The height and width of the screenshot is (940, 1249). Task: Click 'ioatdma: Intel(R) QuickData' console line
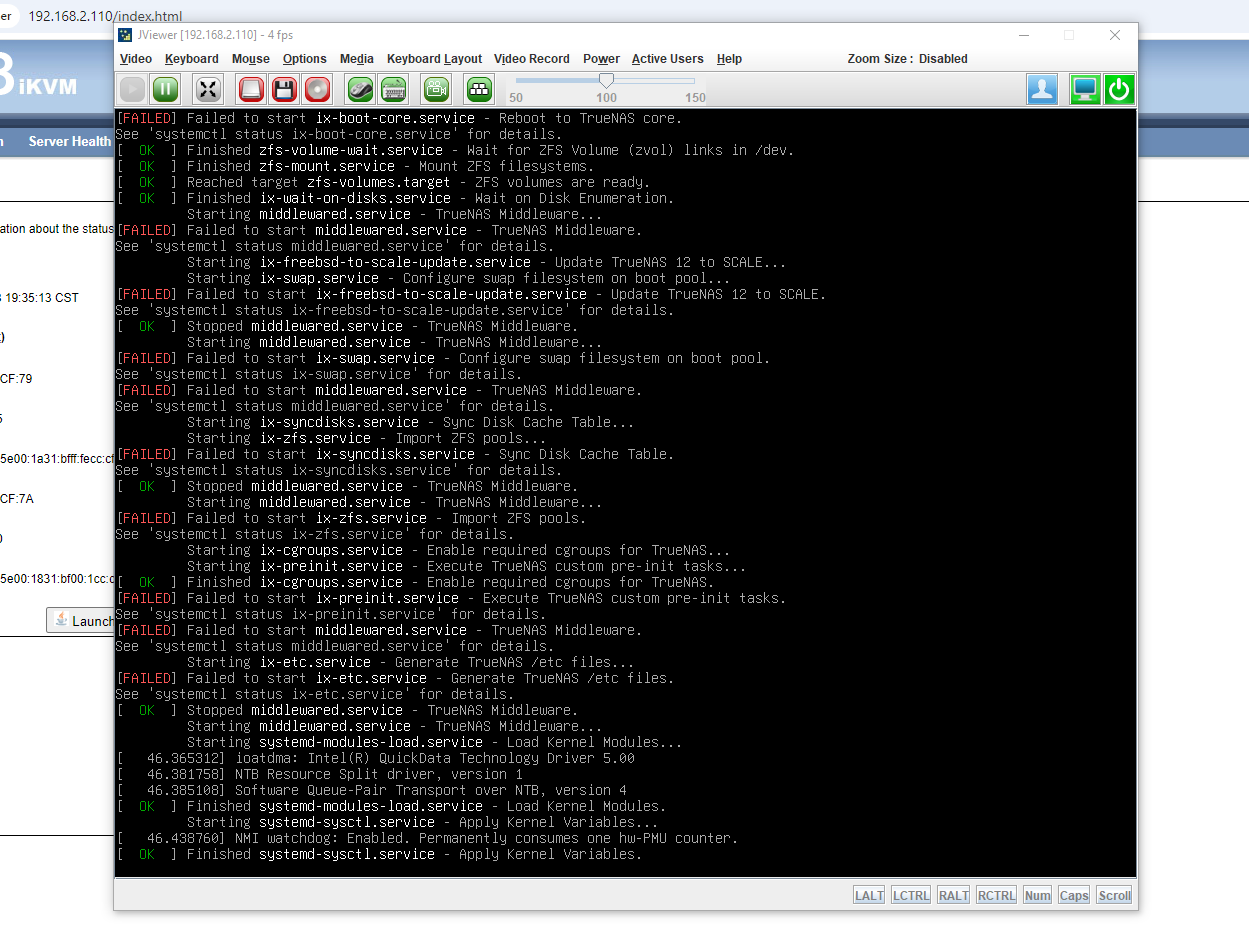pyautogui.click(x=375, y=758)
